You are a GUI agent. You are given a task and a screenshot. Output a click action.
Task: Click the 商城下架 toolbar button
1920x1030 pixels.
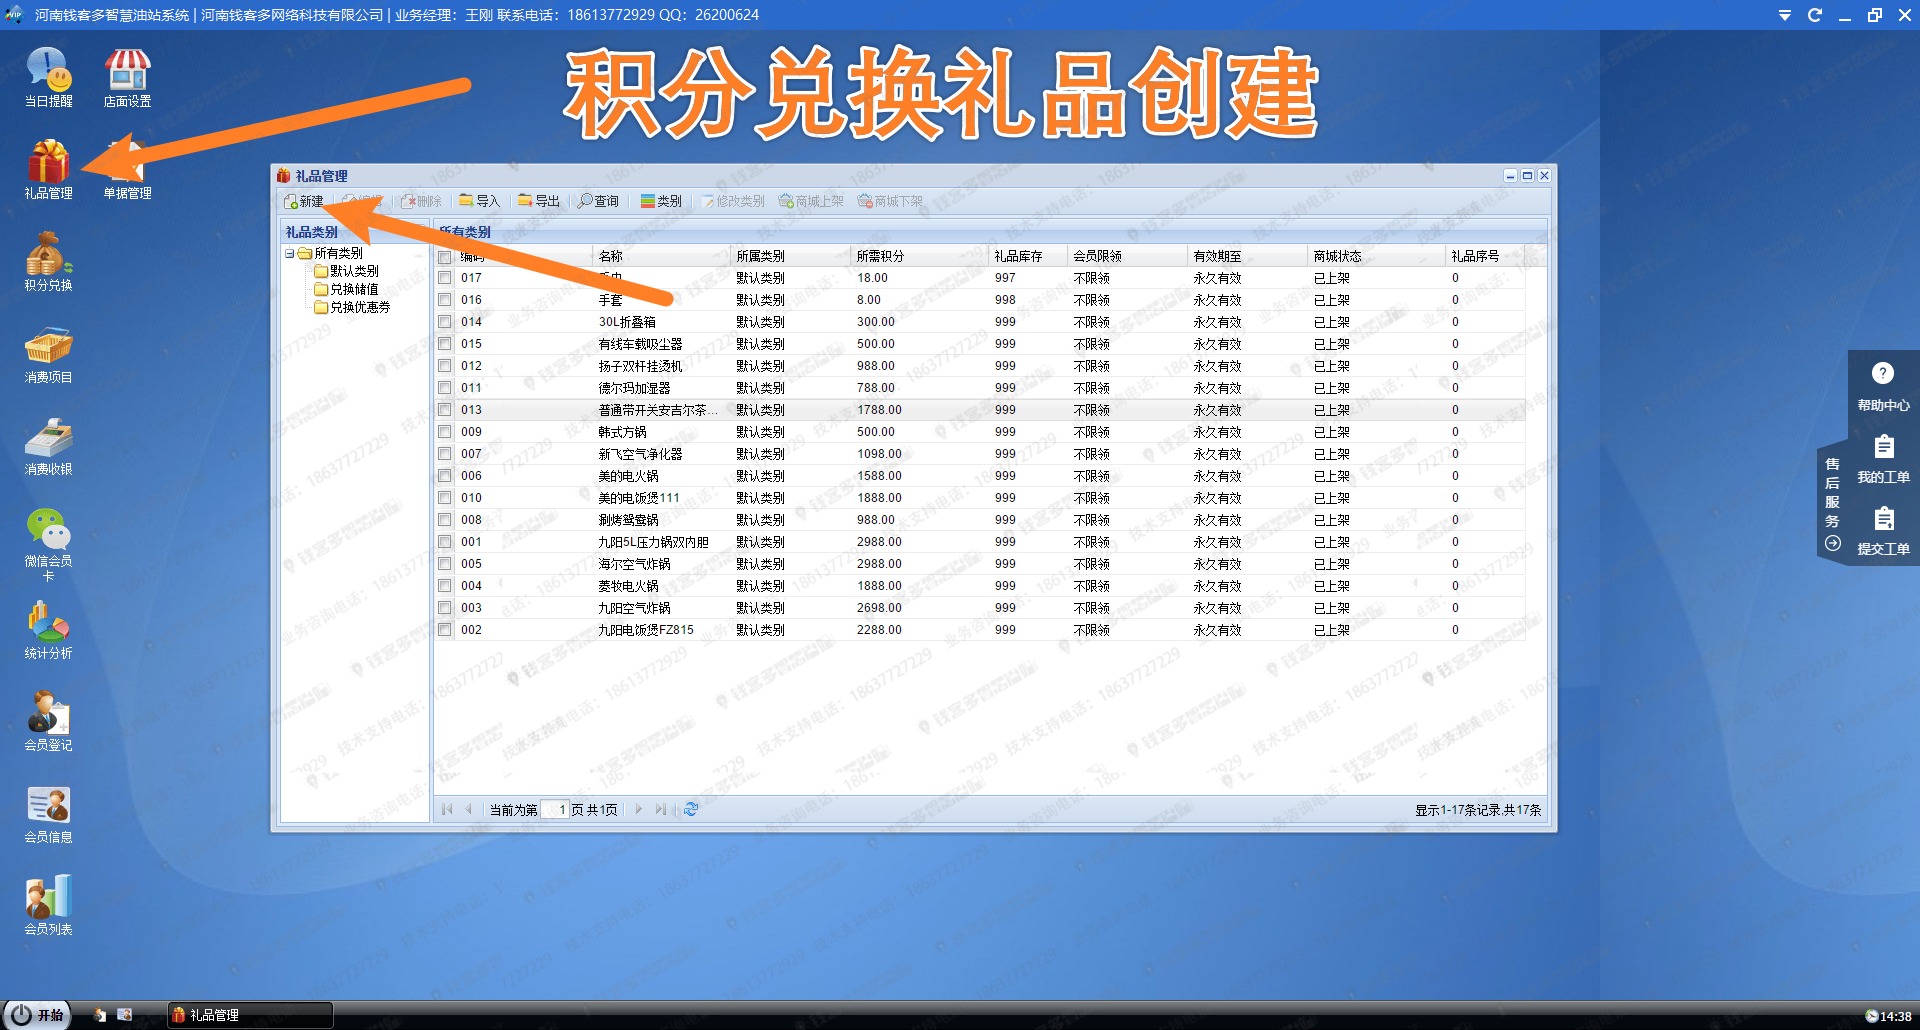pyautogui.click(x=890, y=201)
